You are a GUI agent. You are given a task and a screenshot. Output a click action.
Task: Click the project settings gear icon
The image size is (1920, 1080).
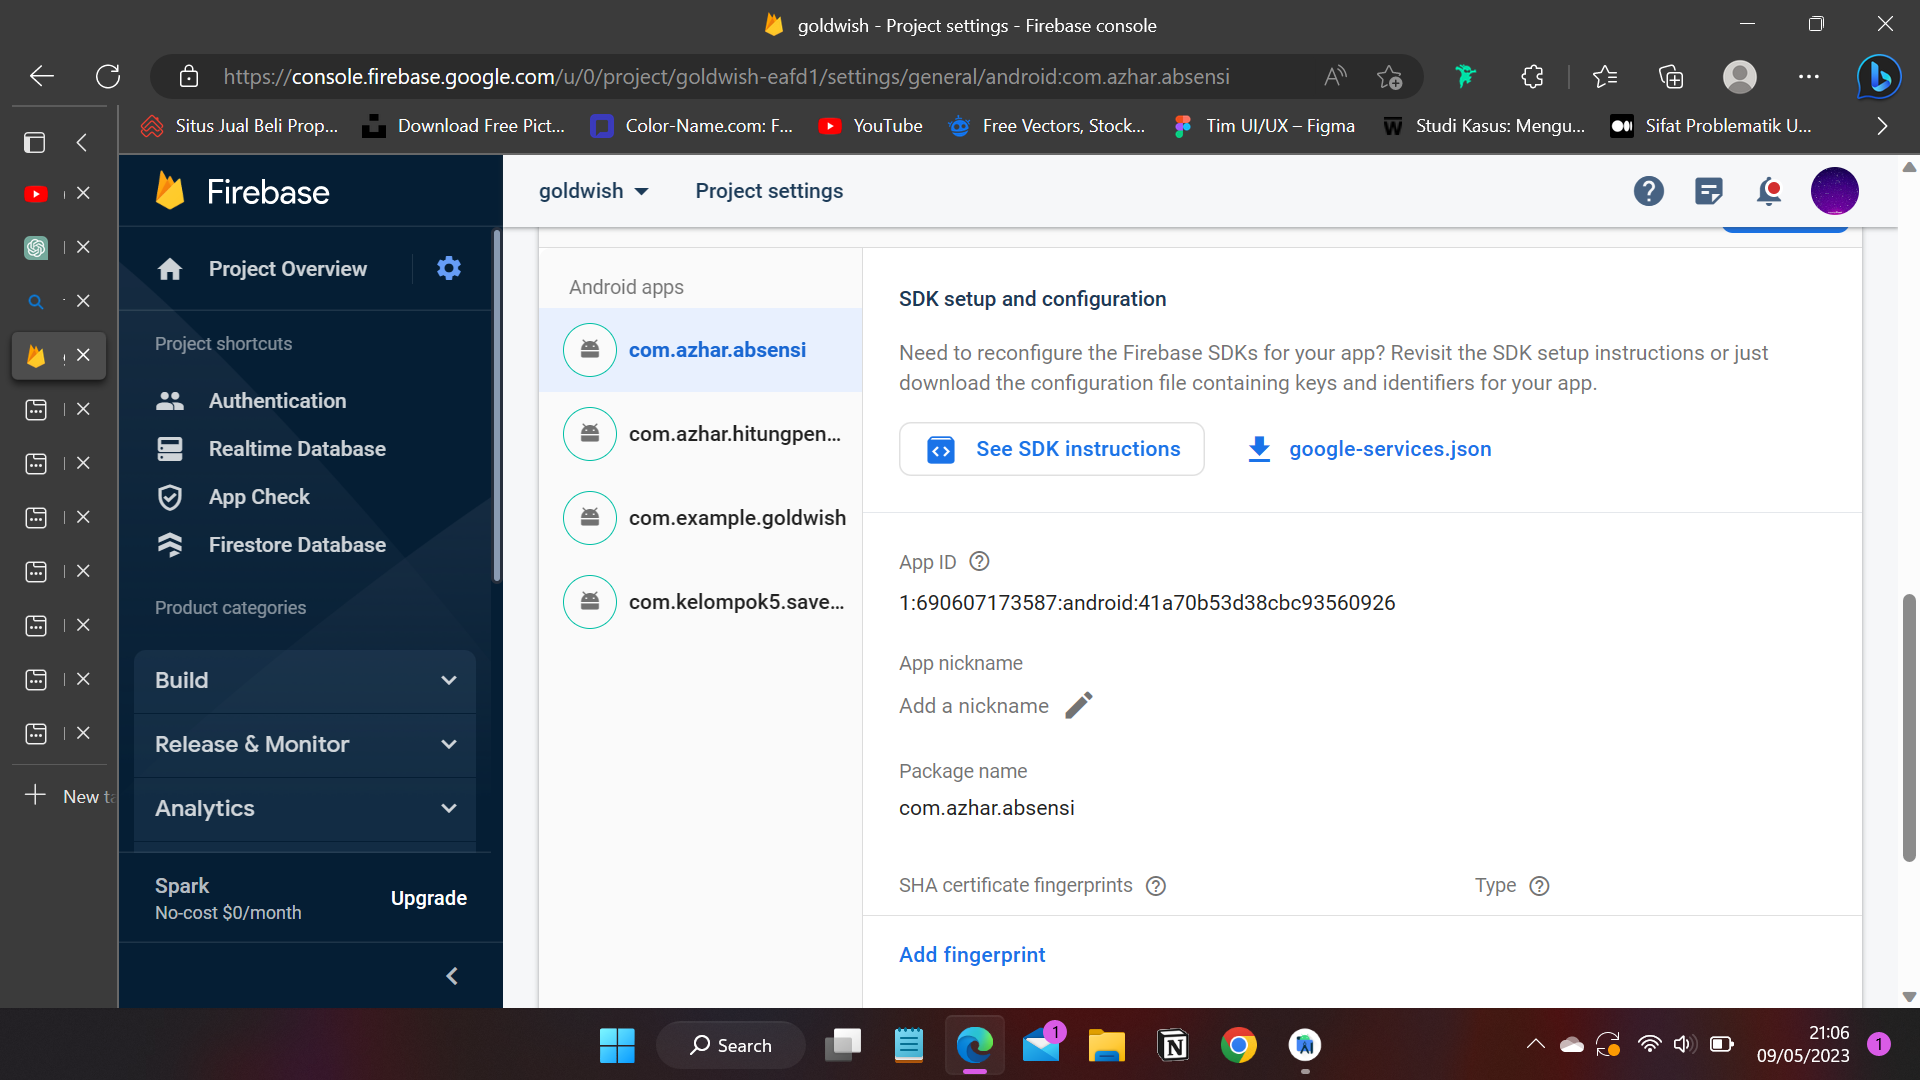pos(448,268)
